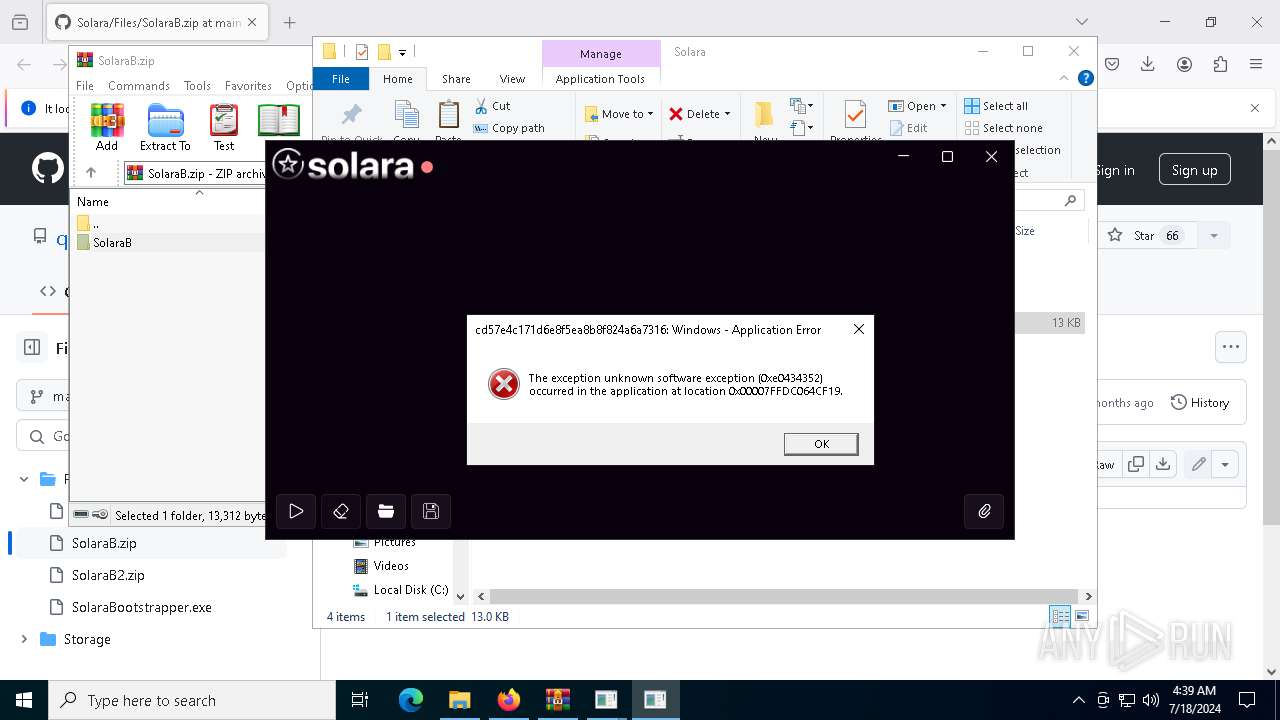Switch to the Share tab in Explorer

click(x=456, y=79)
